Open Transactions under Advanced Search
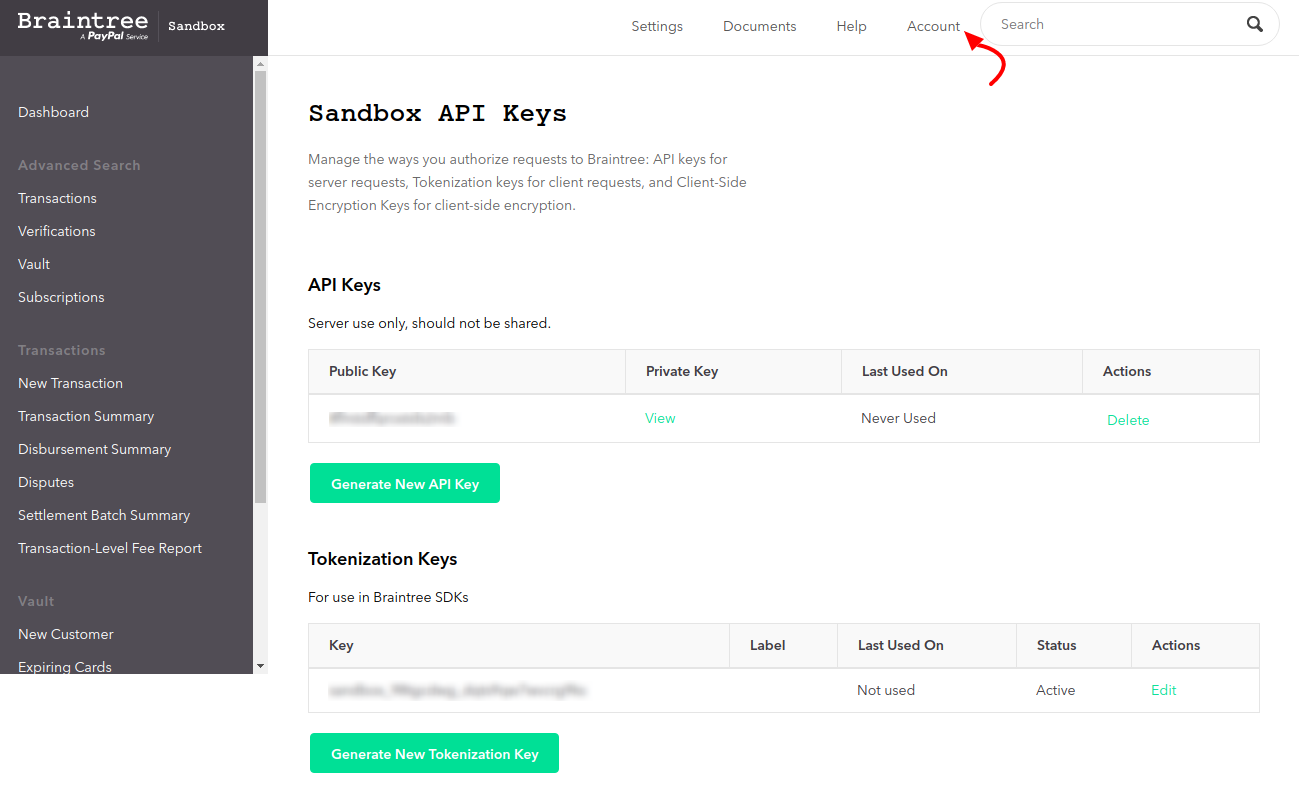Screen dimensions: 1299x804 [x=57, y=198]
